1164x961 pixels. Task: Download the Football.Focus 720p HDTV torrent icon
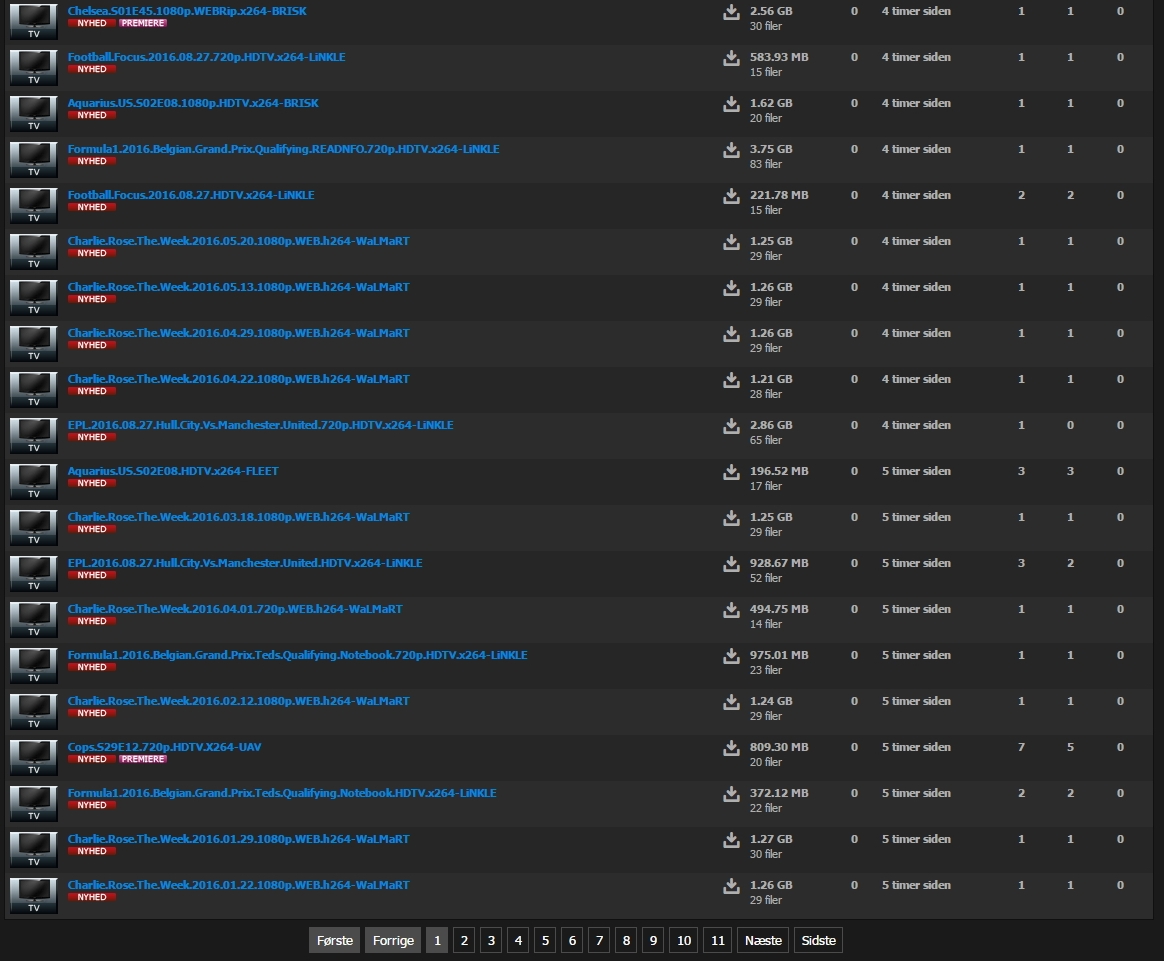[x=731, y=58]
